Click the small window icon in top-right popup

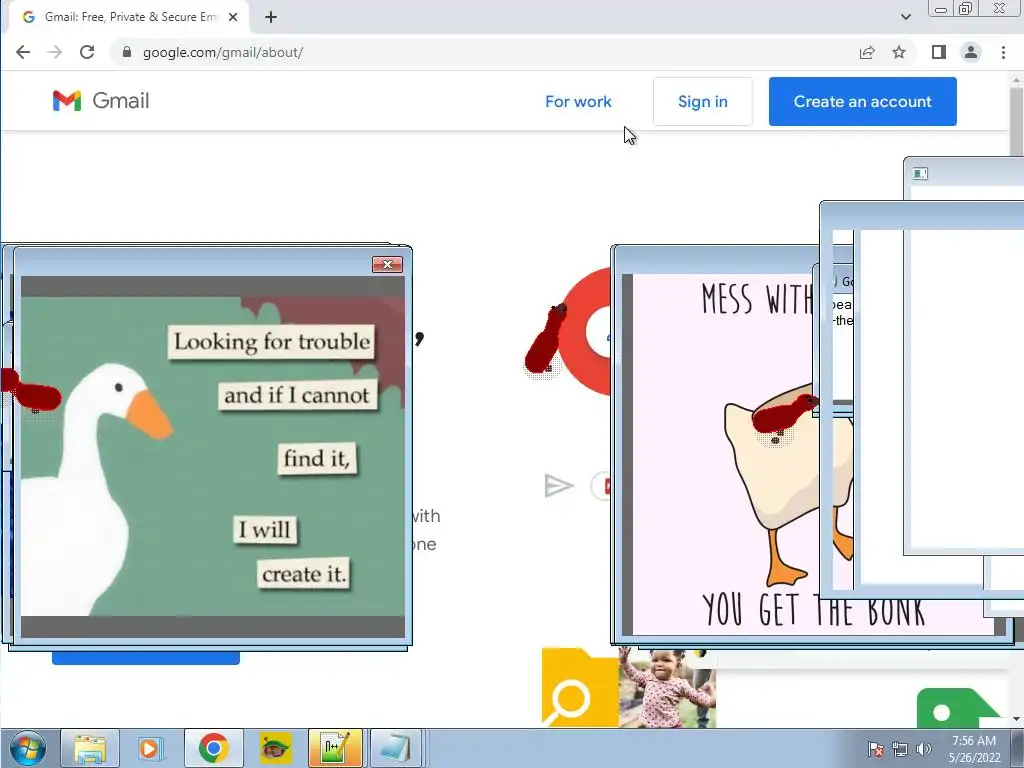pyautogui.click(x=920, y=173)
